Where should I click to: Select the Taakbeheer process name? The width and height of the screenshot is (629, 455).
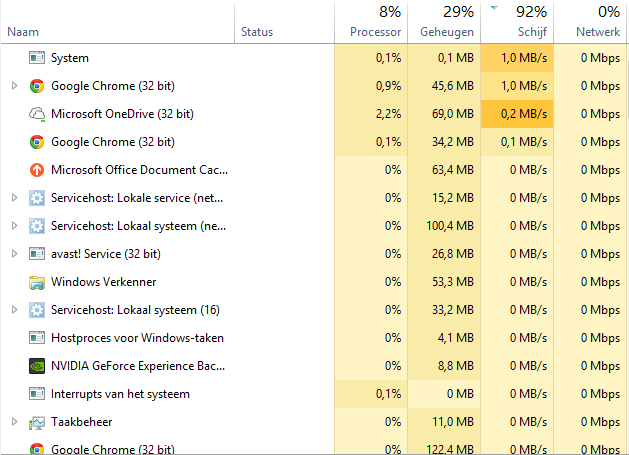(x=81, y=422)
